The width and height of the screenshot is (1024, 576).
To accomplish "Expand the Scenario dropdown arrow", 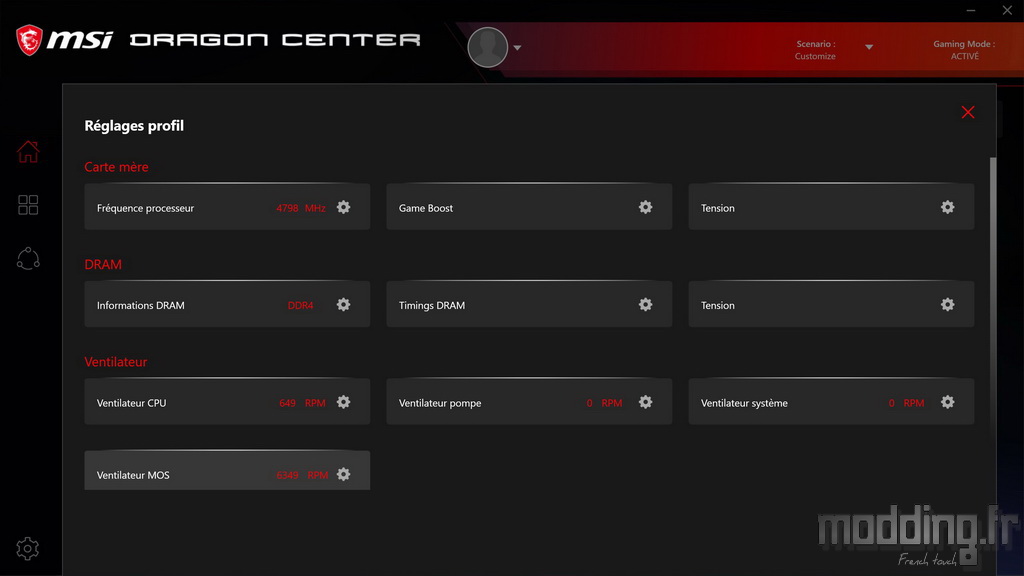I will (869, 47).
